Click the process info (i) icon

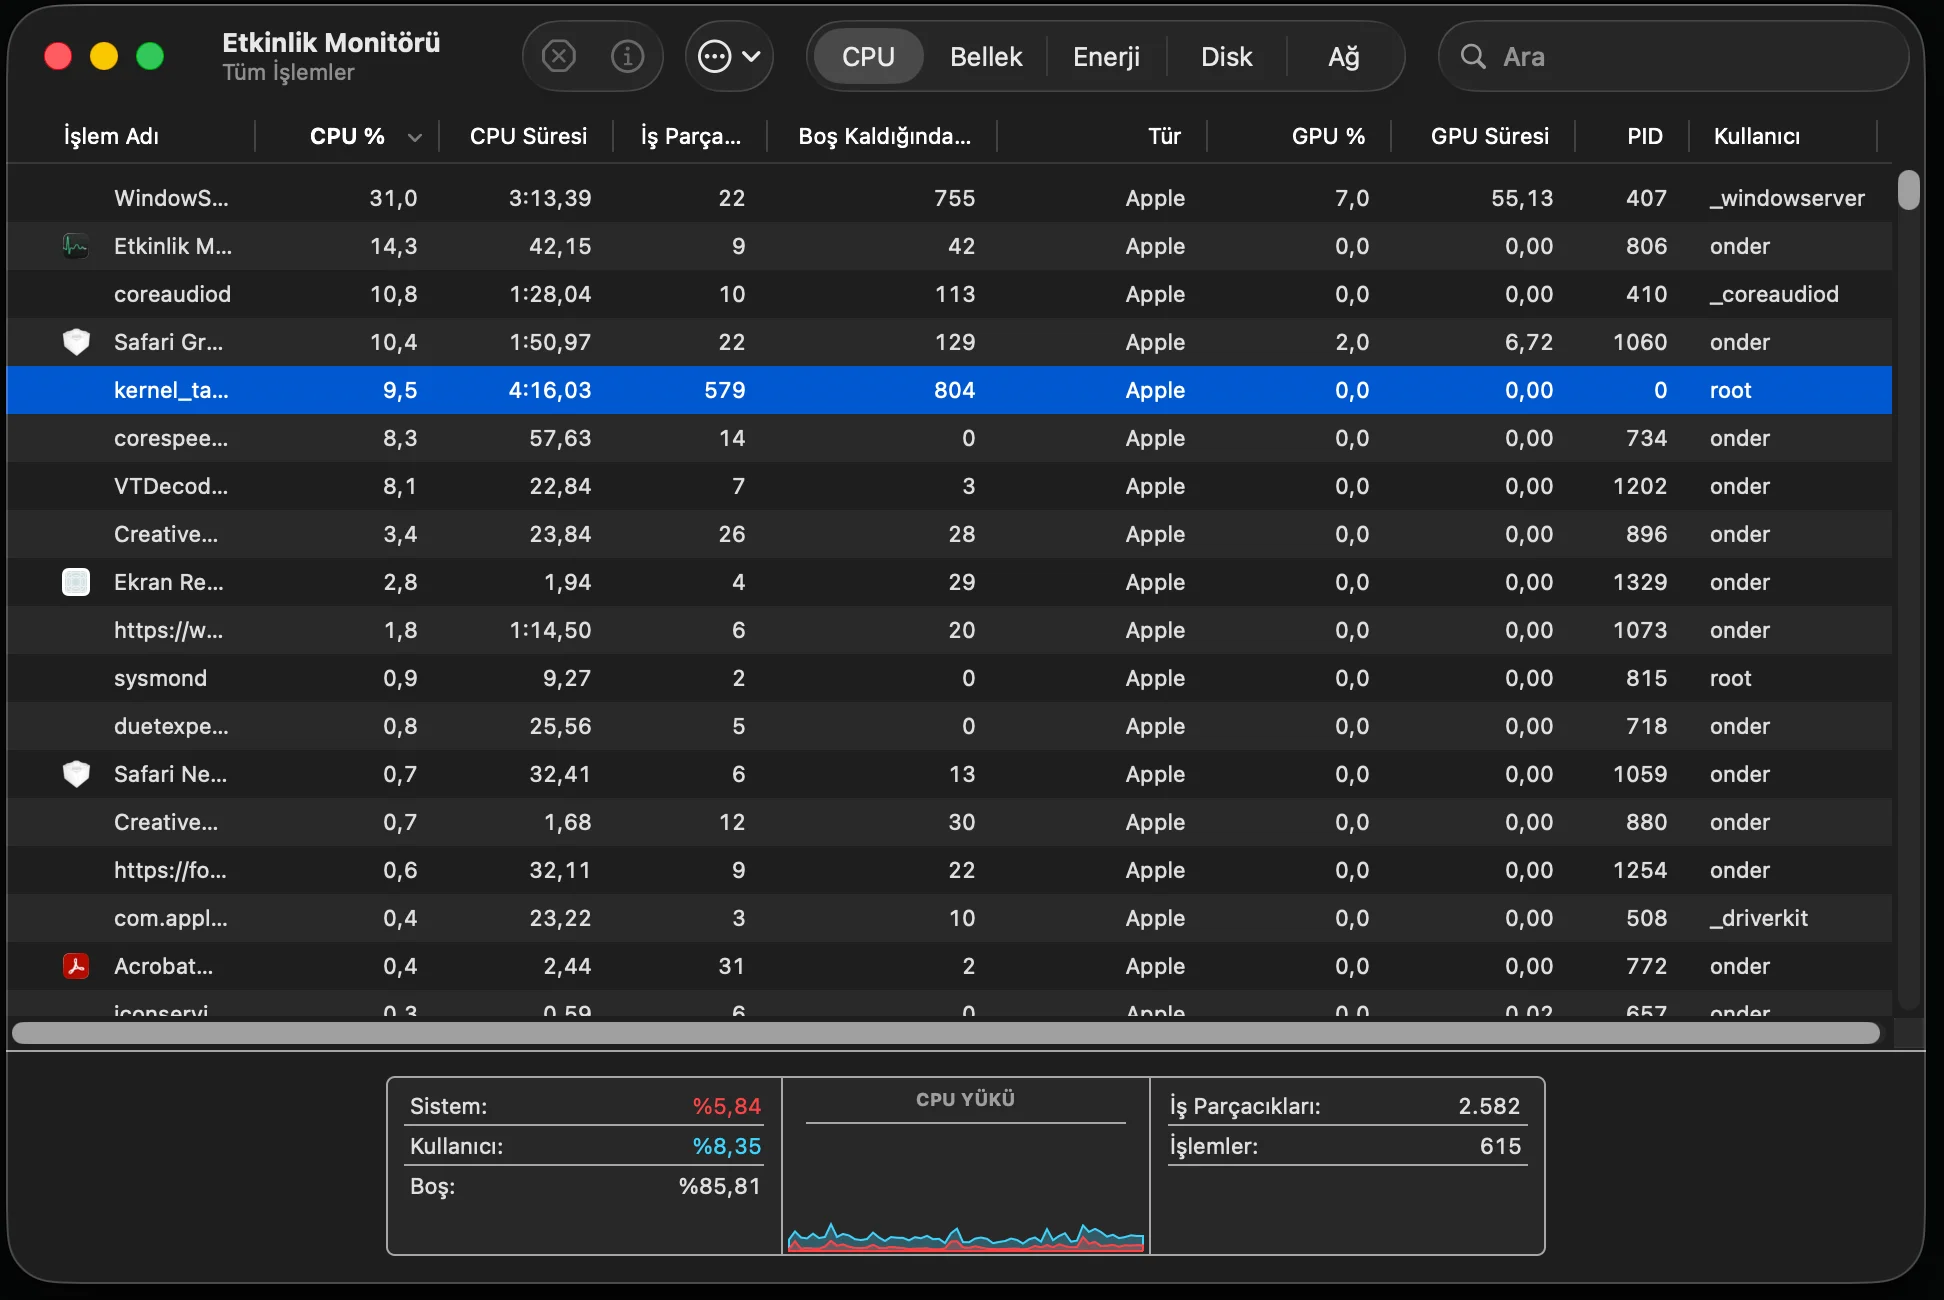tap(627, 56)
